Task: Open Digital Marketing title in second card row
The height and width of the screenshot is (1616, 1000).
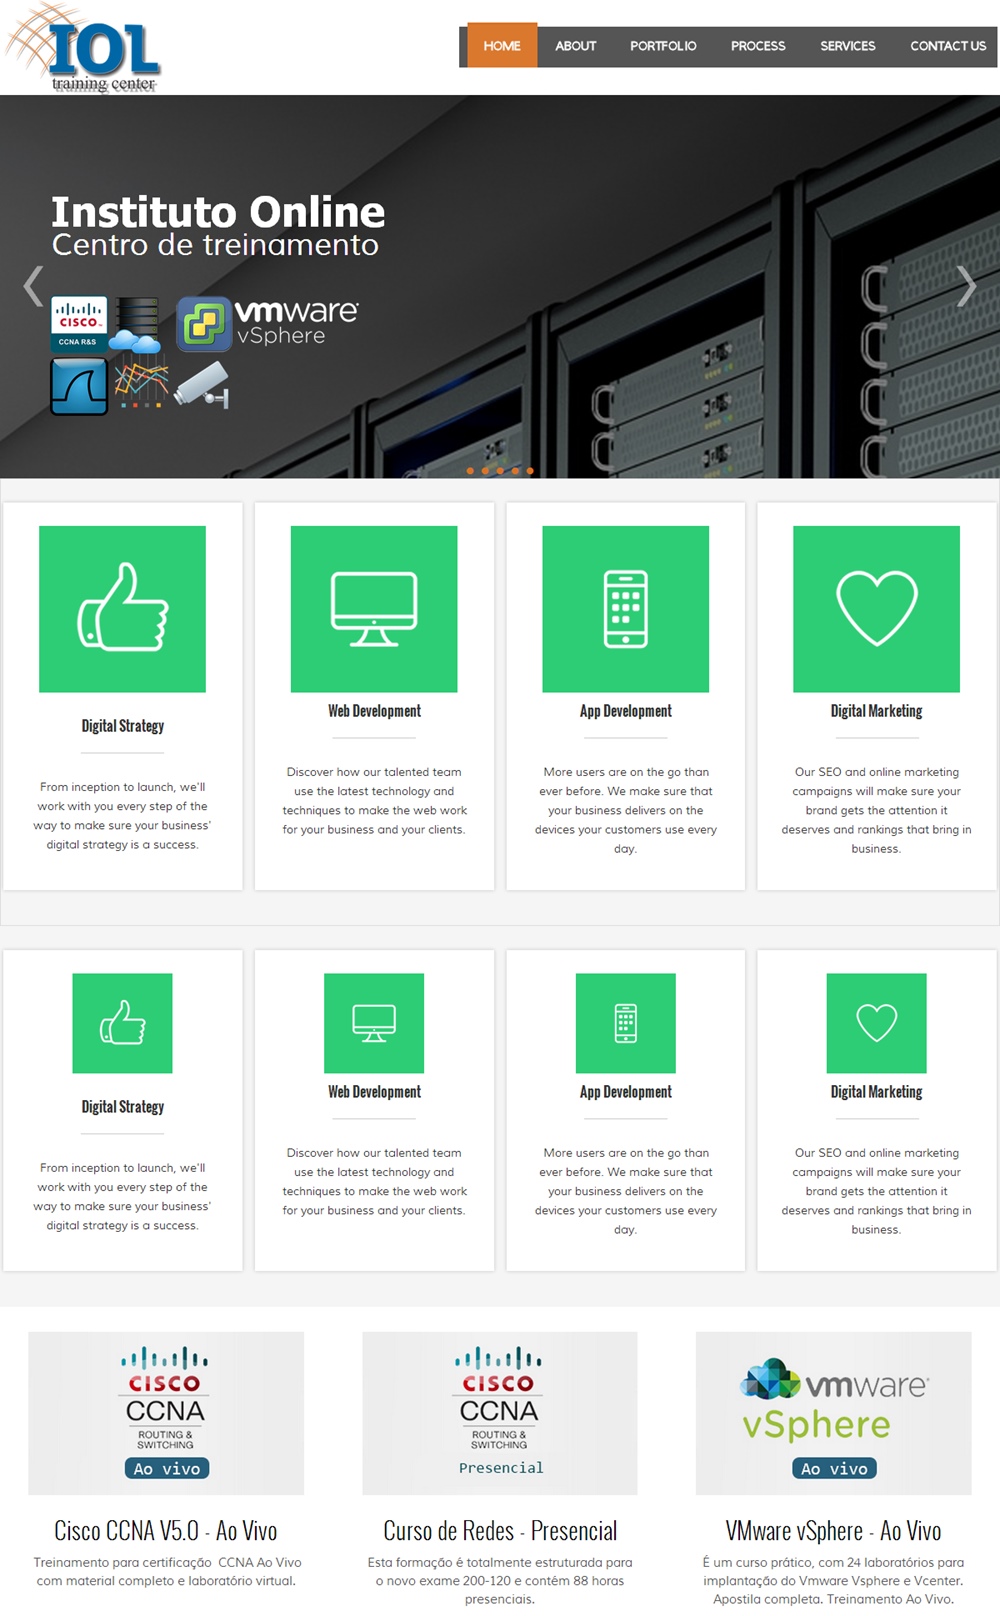Action: (x=877, y=1092)
